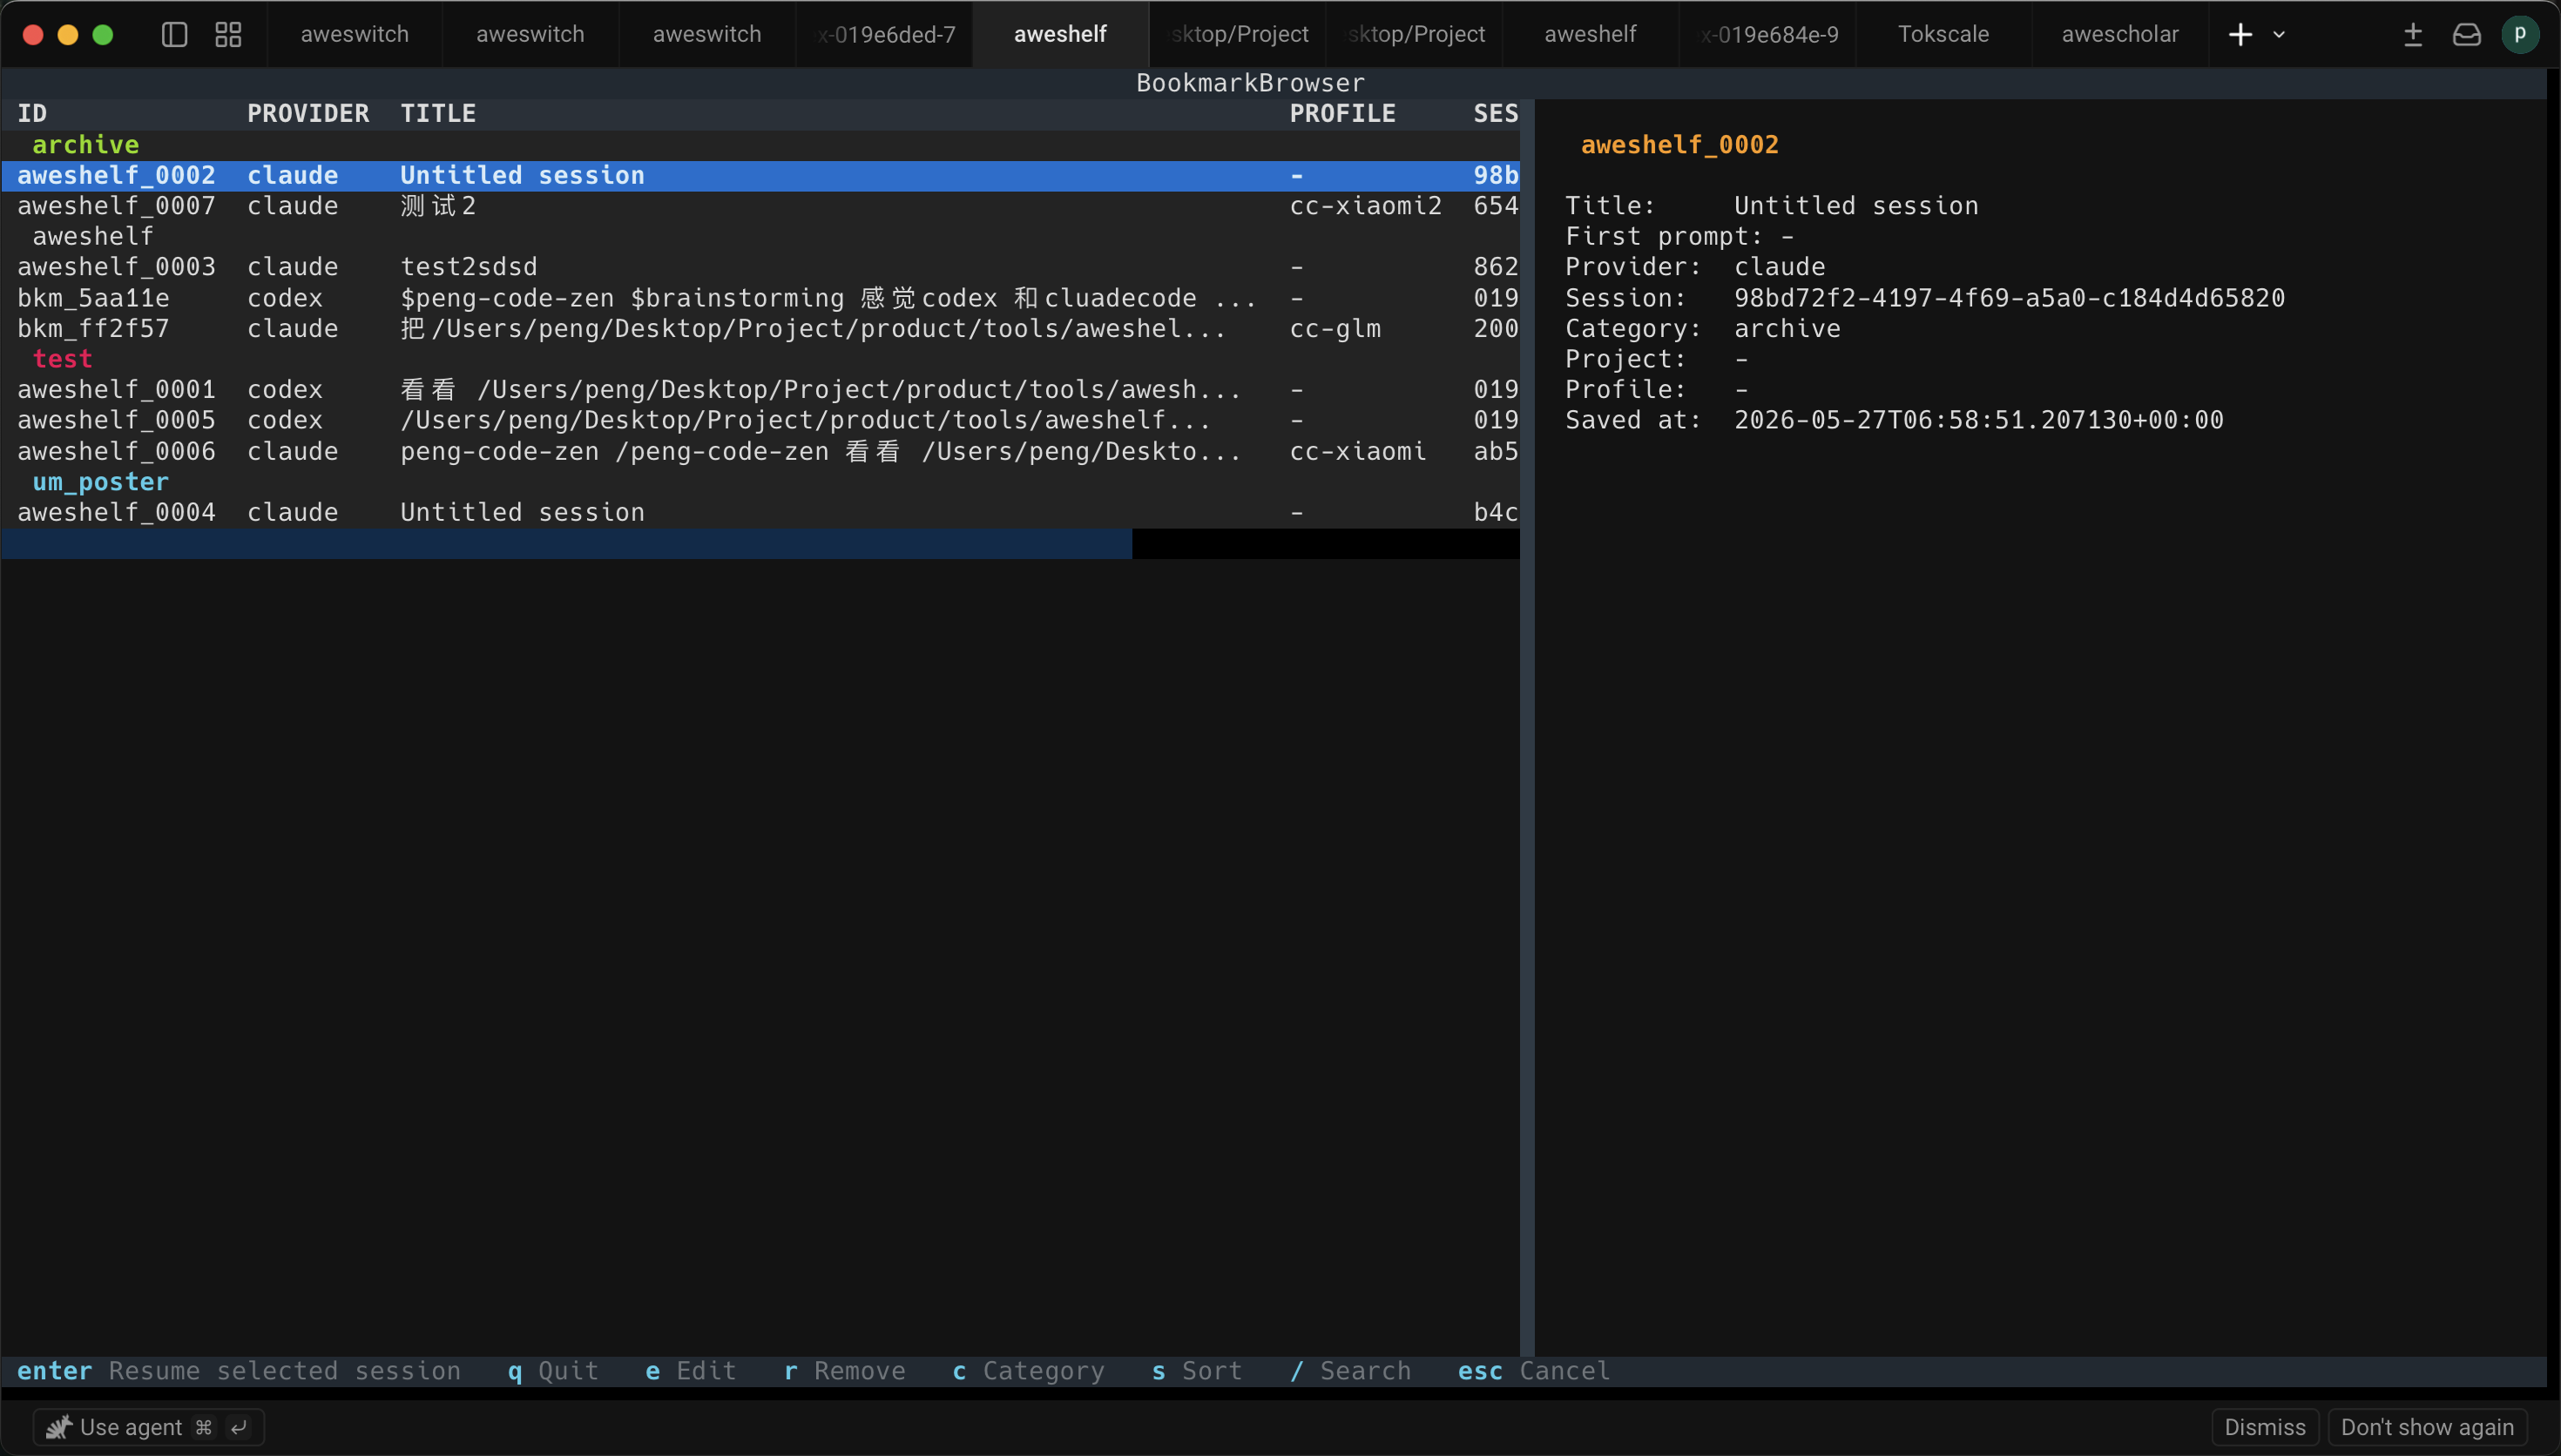The image size is (2561, 1456).
Task: Switch to the x-019e6ded-7 tab
Action: click(x=885, y=34)
